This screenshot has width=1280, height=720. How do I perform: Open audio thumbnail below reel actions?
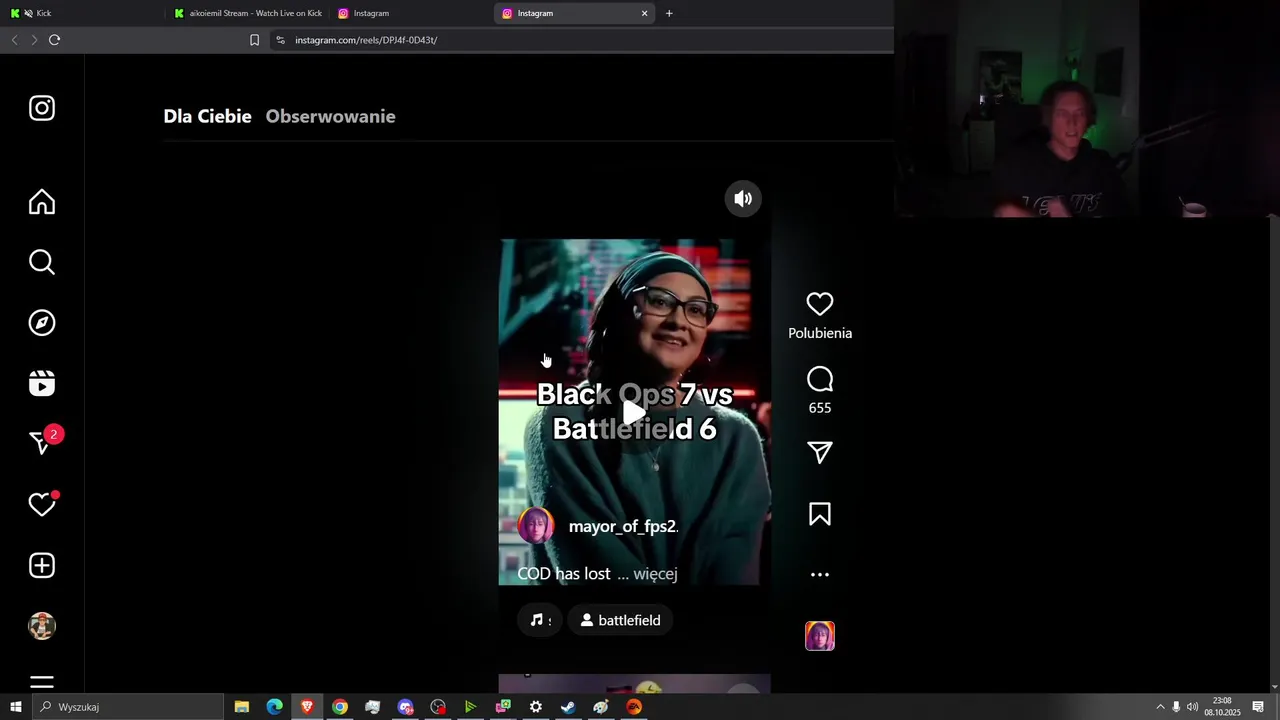point(820,636)
